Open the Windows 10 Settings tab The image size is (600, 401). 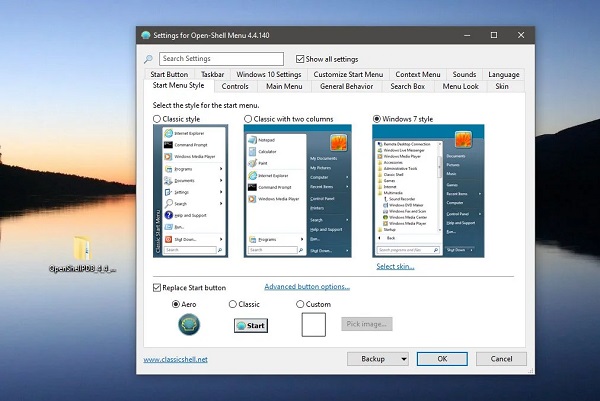269,74
